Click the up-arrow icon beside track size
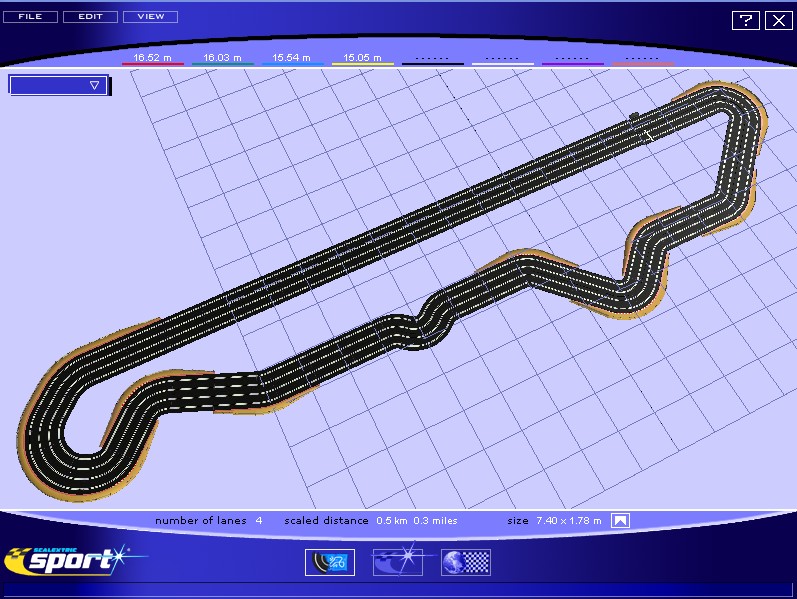This screenshot has height=599, width=797. 620,520
